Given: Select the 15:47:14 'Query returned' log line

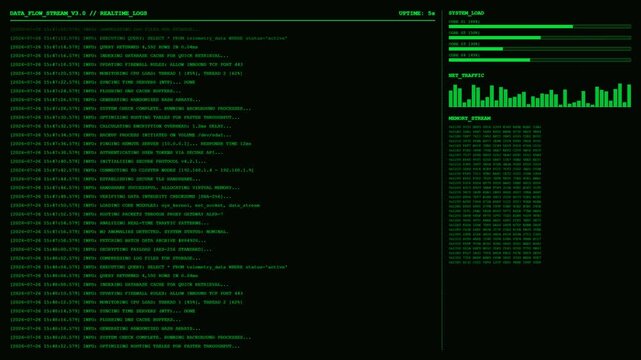Looking at the screenshot, I should 104,47.
